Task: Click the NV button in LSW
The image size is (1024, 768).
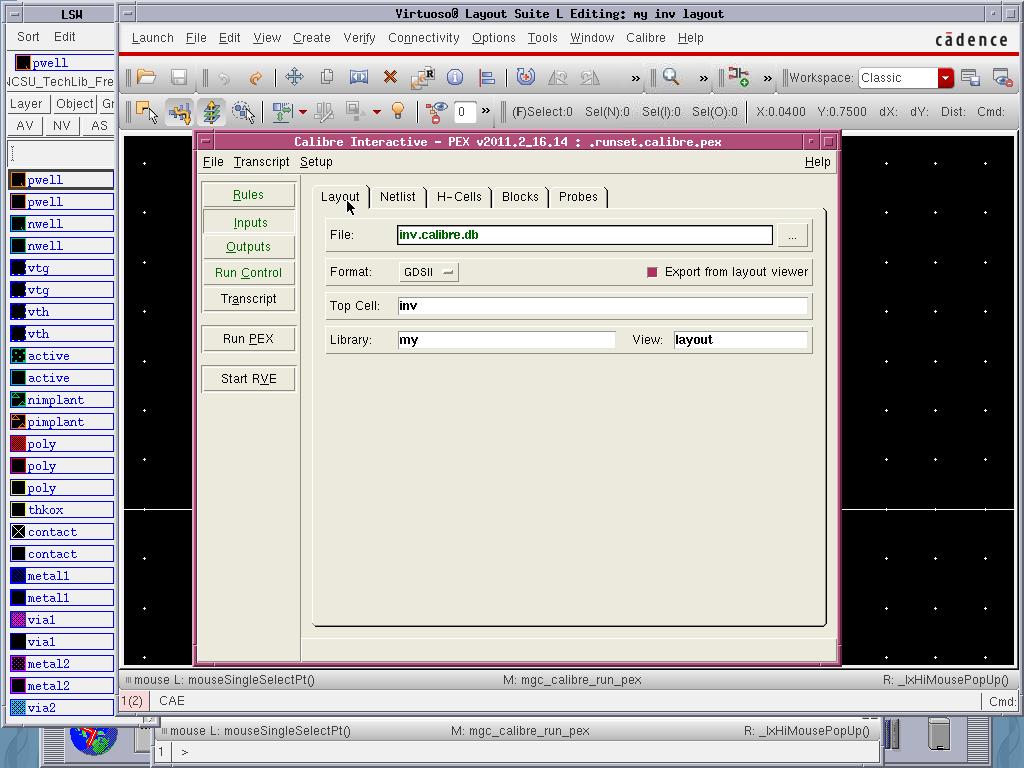Action: pos(61,125)
